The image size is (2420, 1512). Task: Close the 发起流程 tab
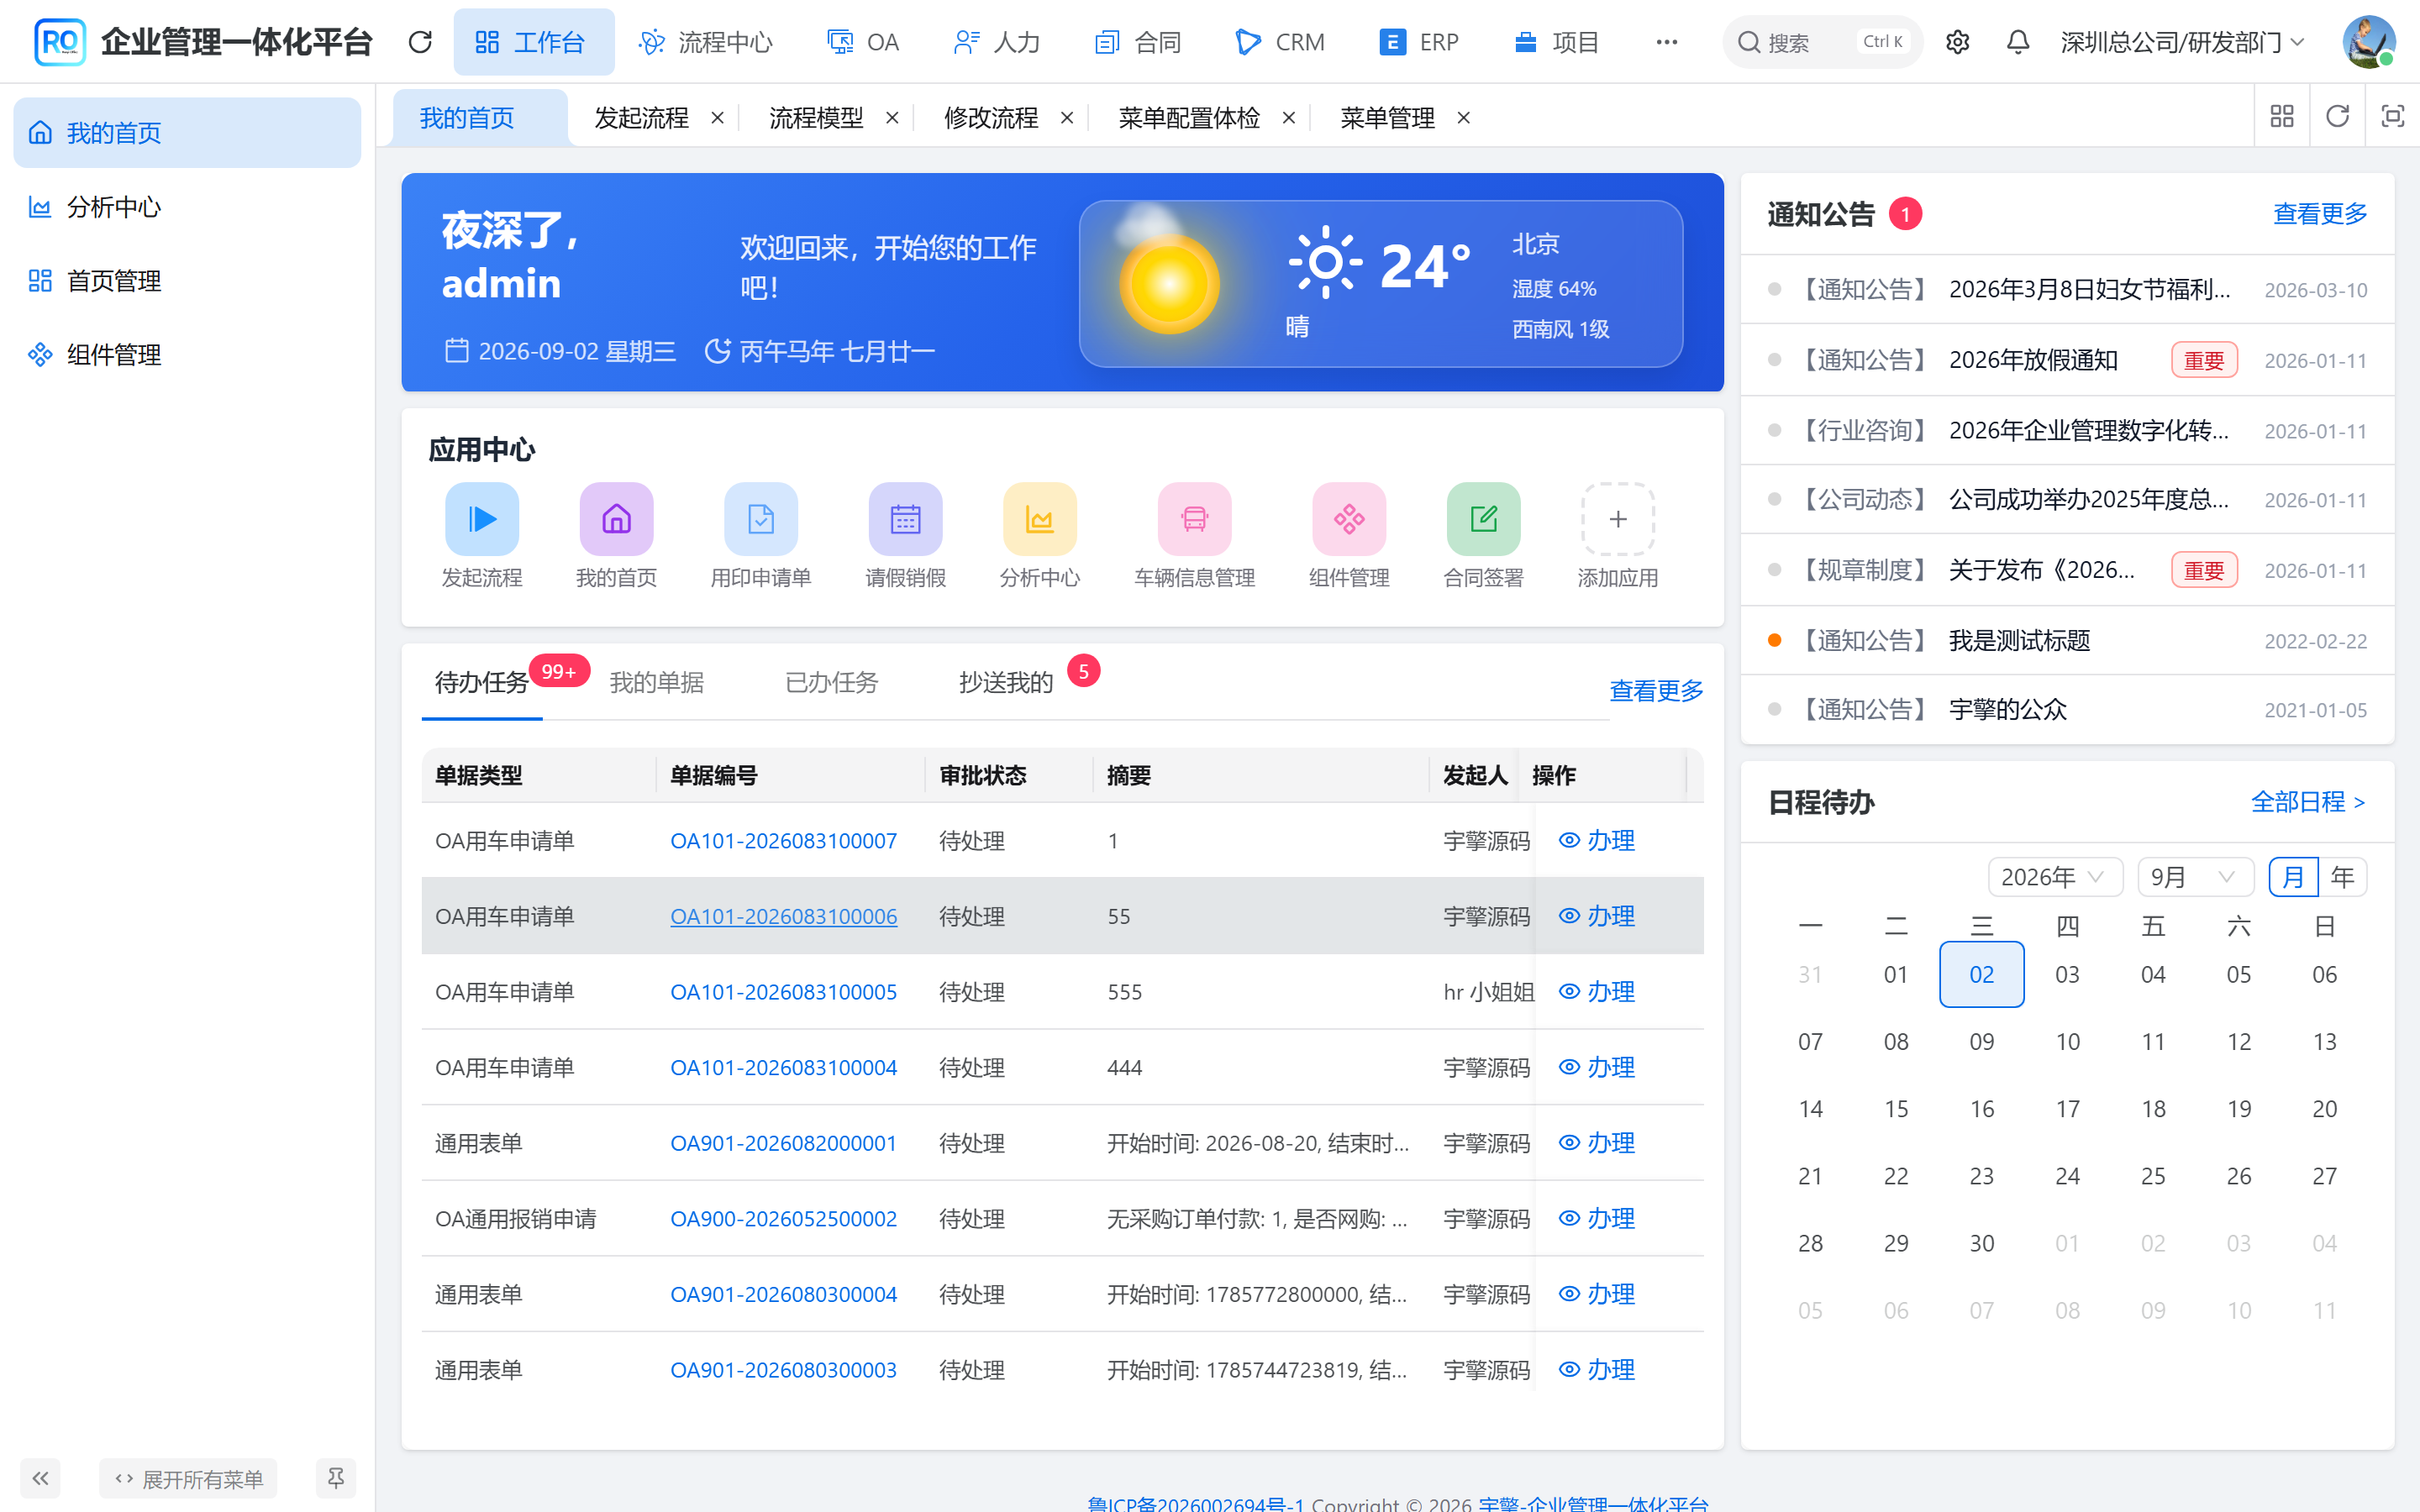tap(717, 118)
